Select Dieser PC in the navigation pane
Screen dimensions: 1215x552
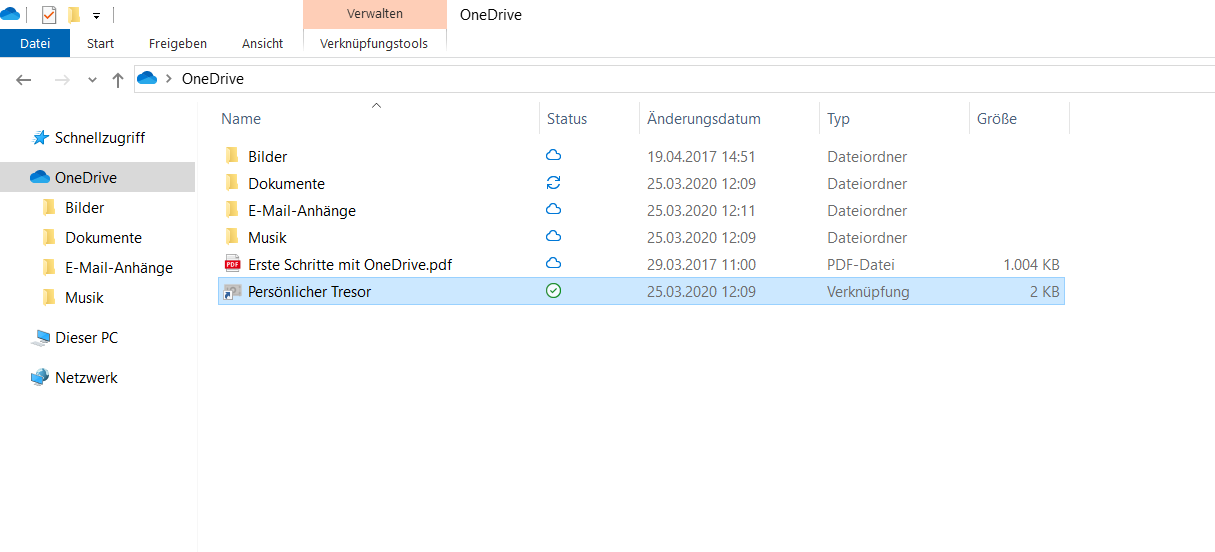[x=86, y=338]
